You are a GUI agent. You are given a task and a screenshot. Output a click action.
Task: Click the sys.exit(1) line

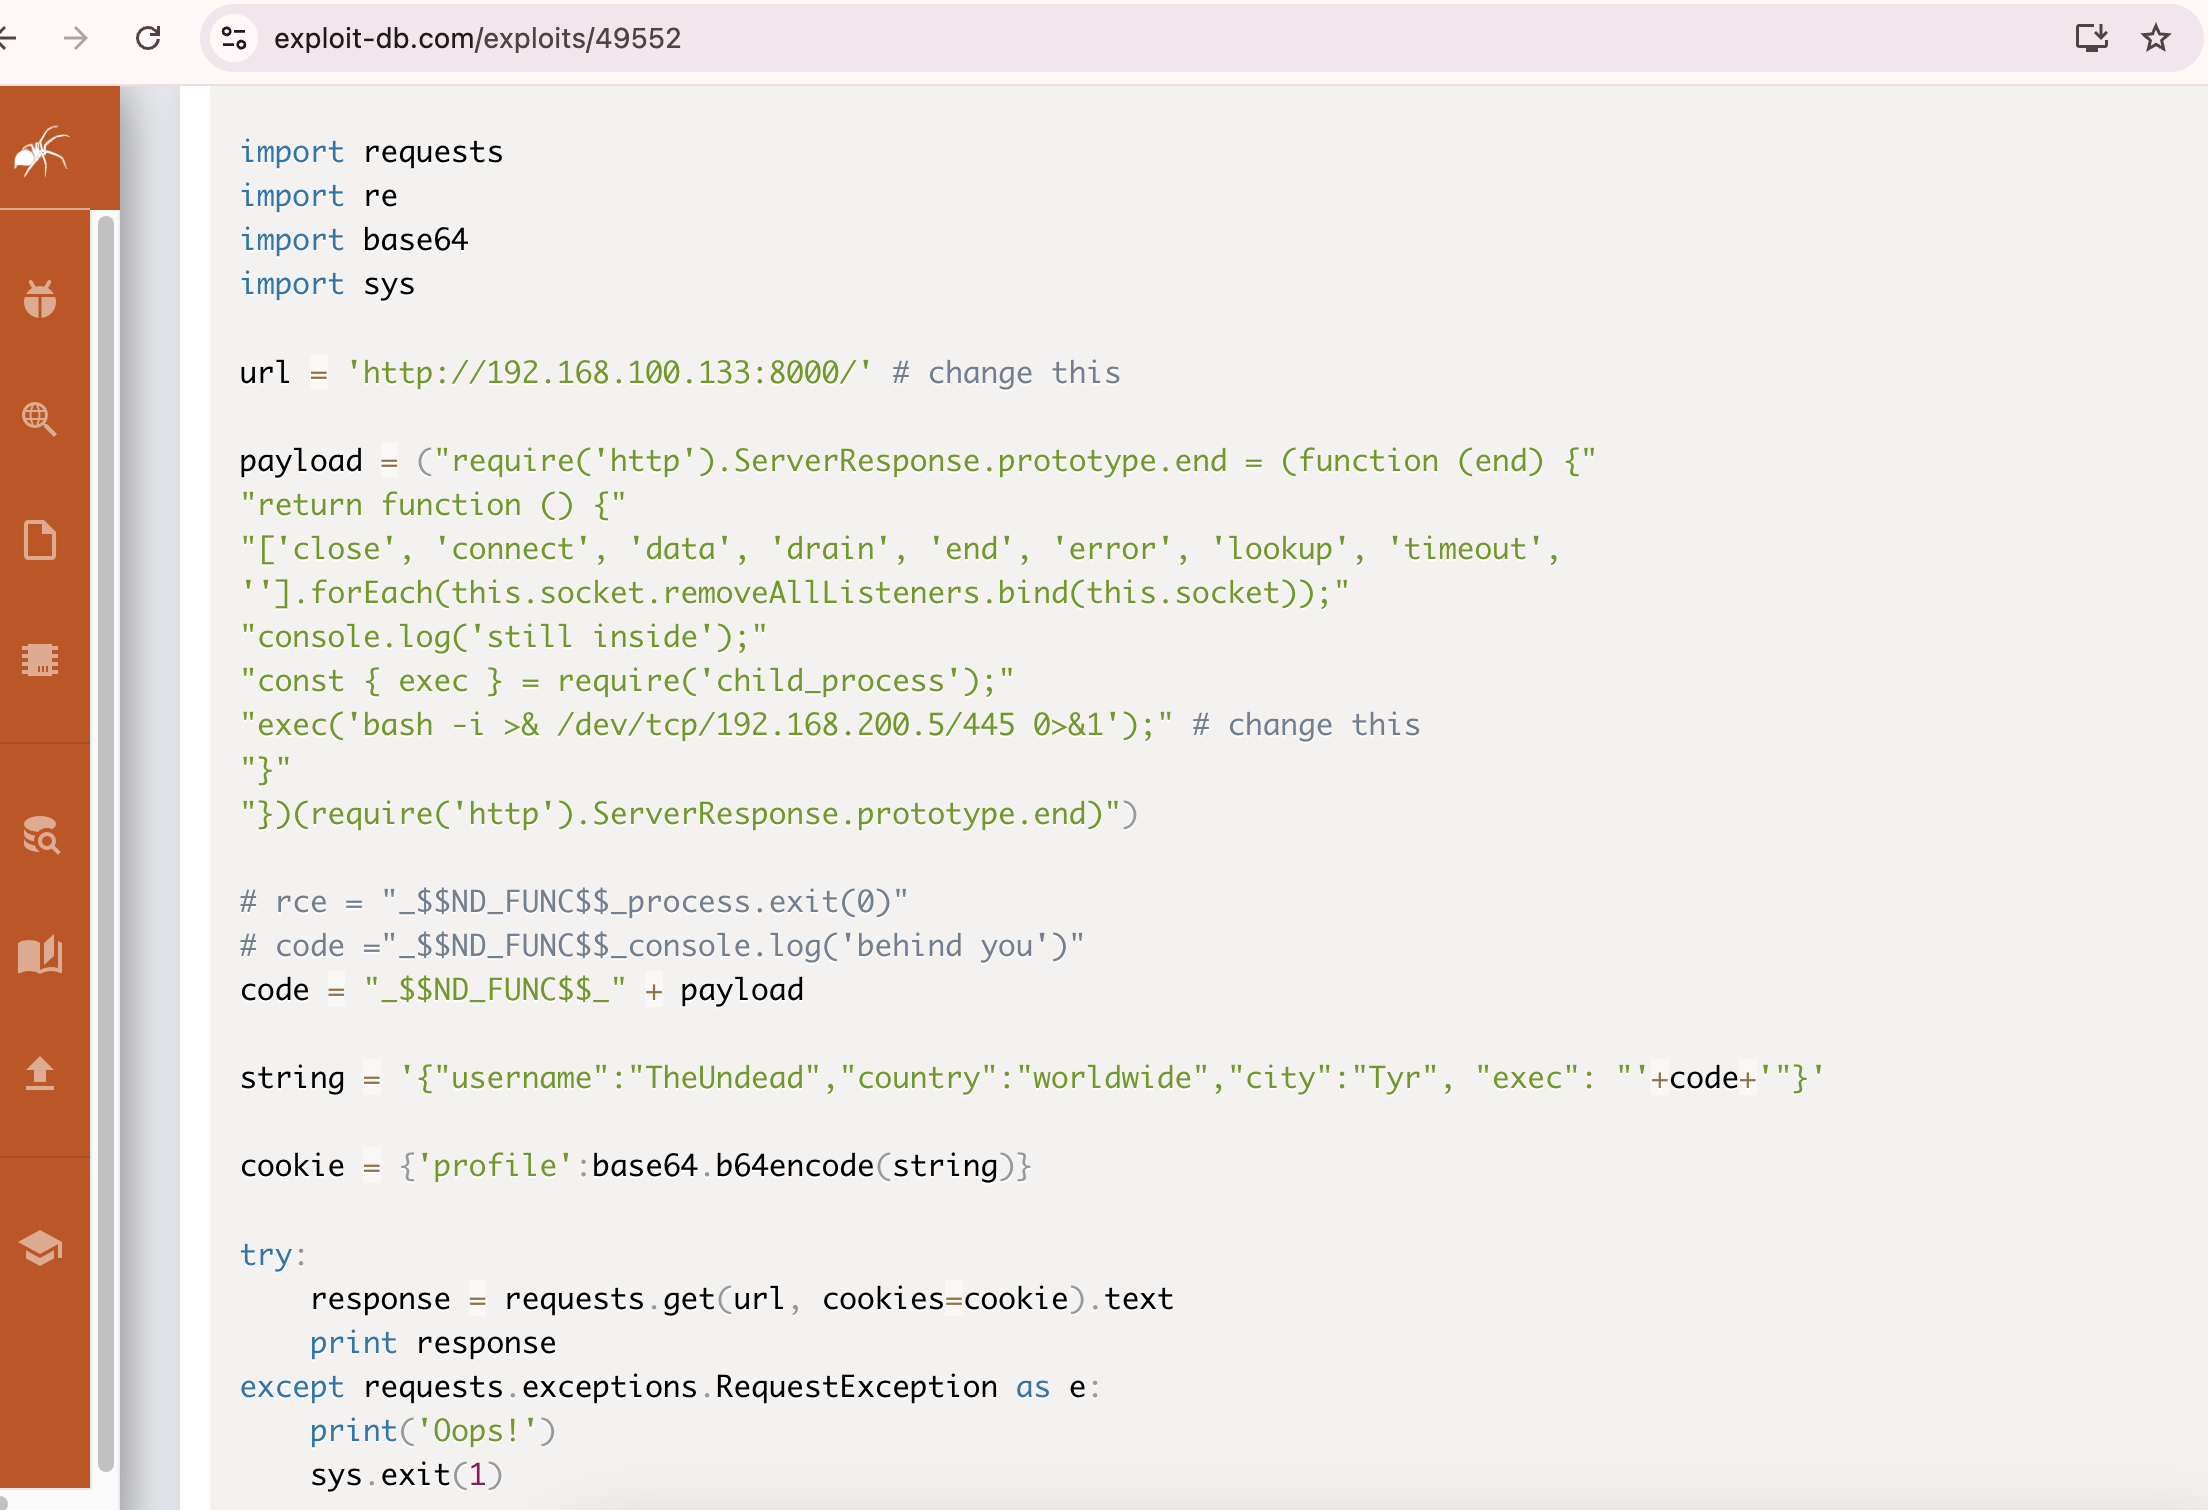pos(407,1475)
